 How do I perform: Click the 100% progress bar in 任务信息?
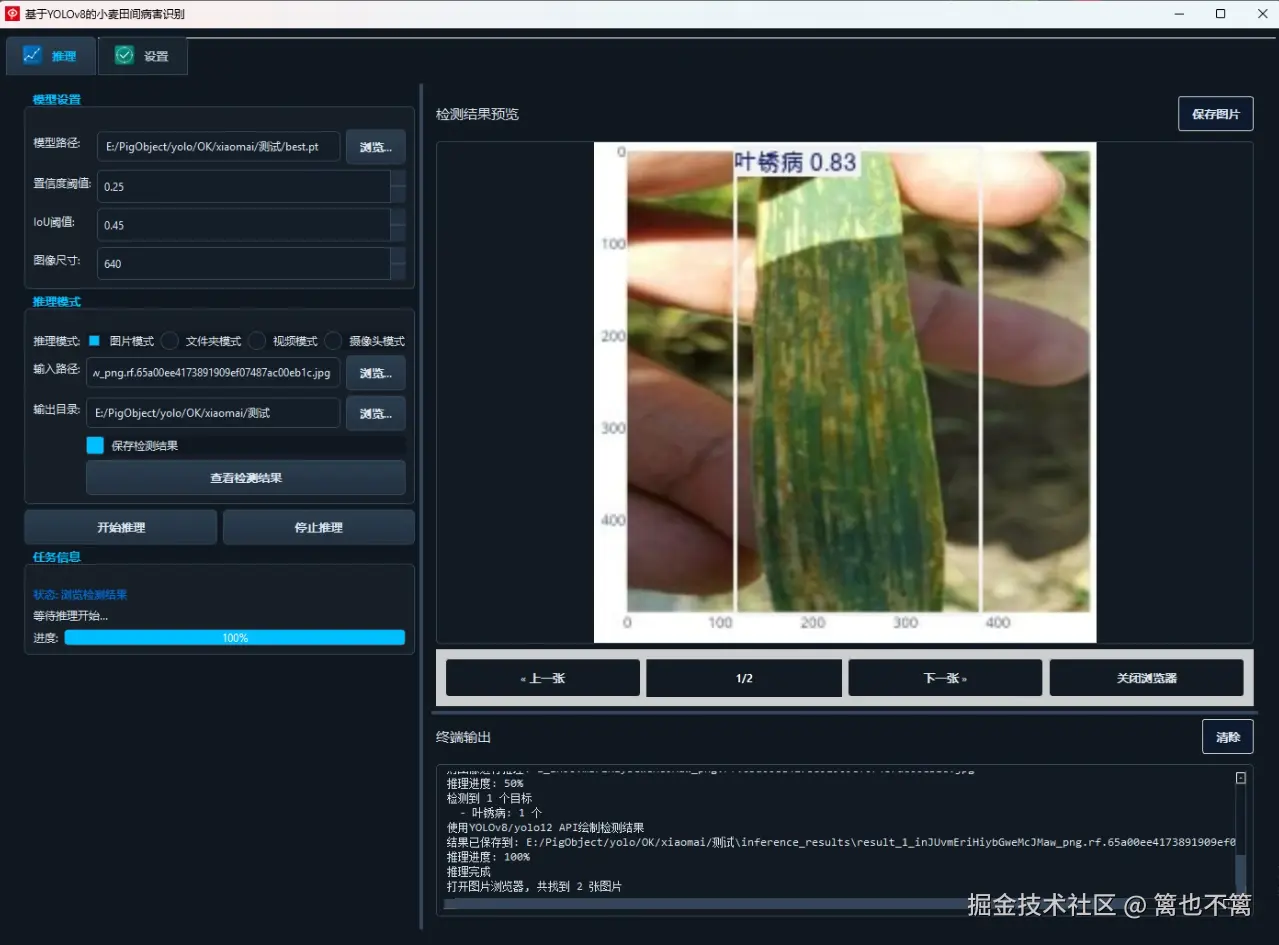coord(234,637)
